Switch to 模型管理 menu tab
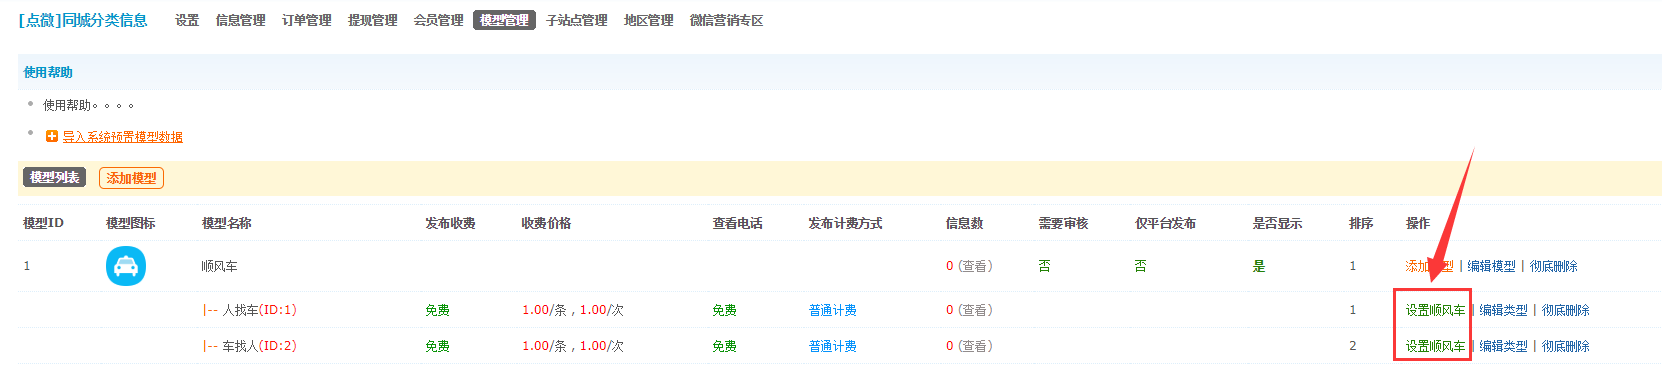Viewport: 1662px width, 374px height. 504,20
